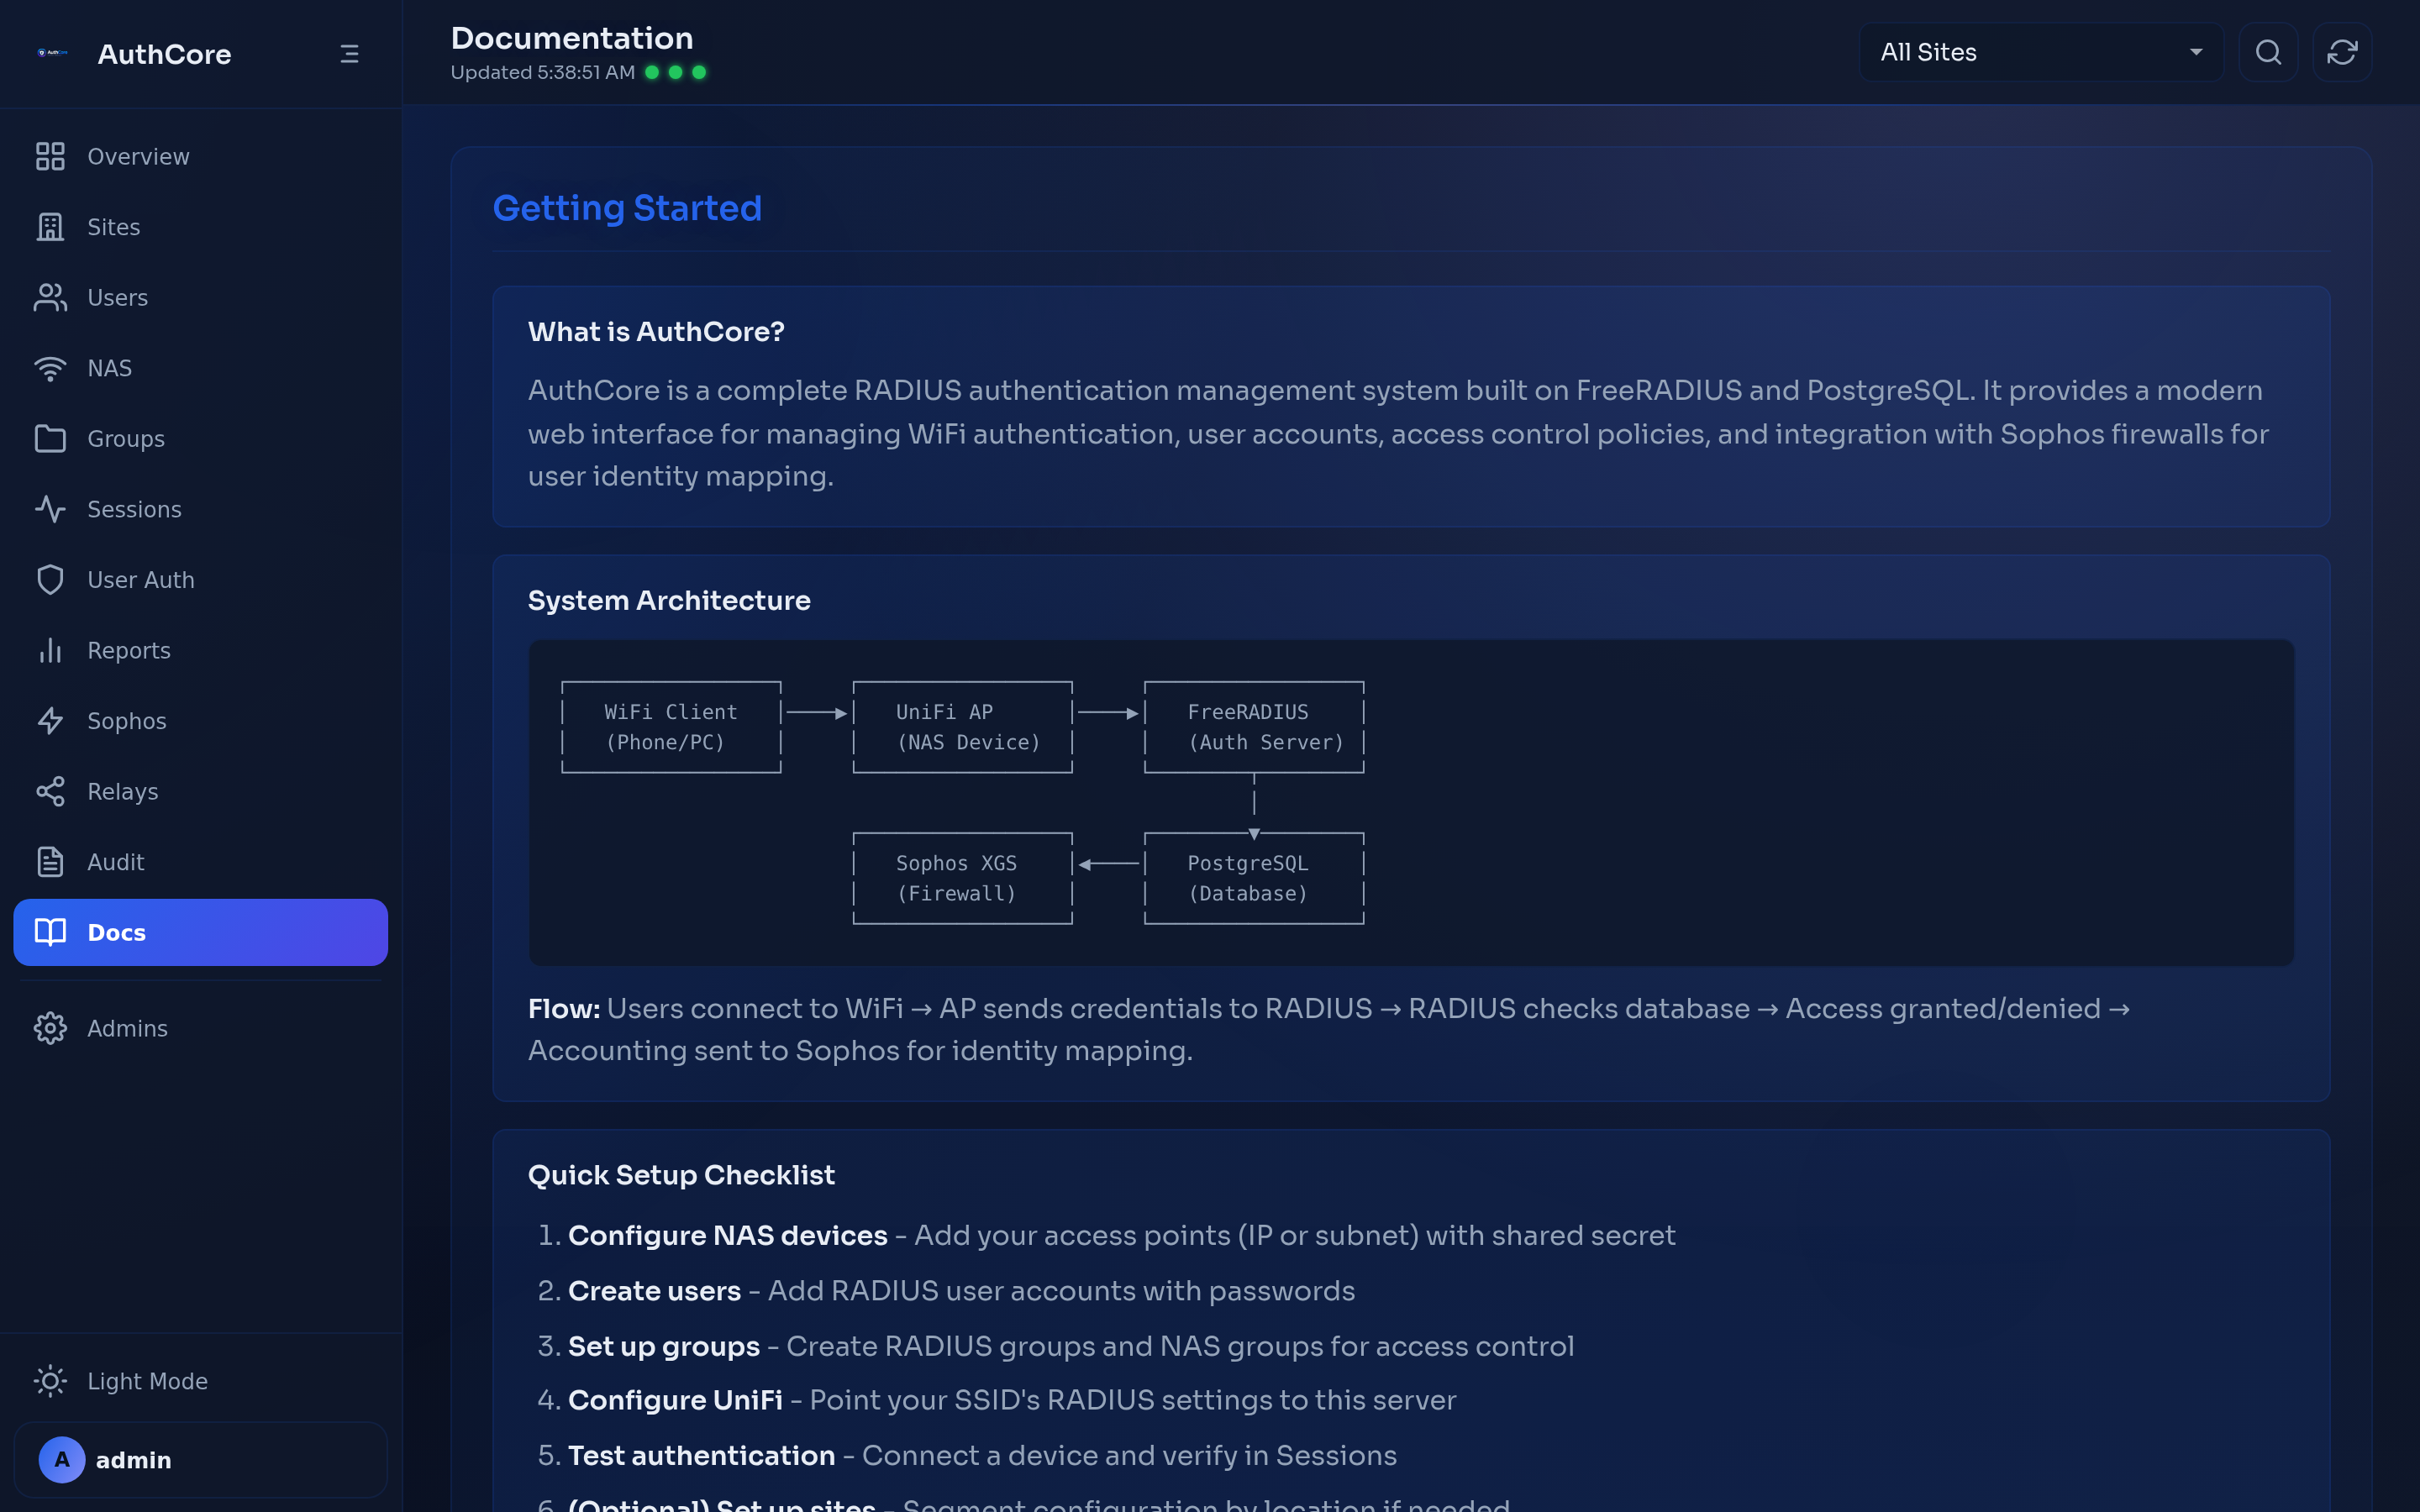Open the Overview dashboard icon
The width and height of the screenshot is (2420, 1512).
[50, 156]
